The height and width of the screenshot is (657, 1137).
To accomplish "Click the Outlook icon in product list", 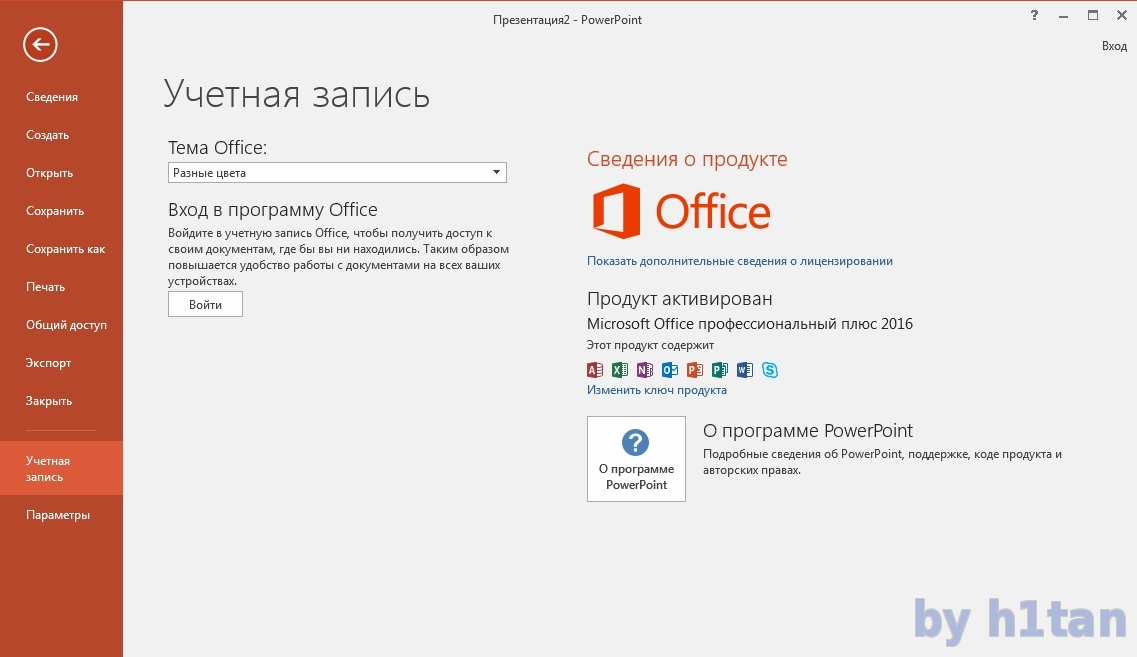I will [x=670, y=370].
